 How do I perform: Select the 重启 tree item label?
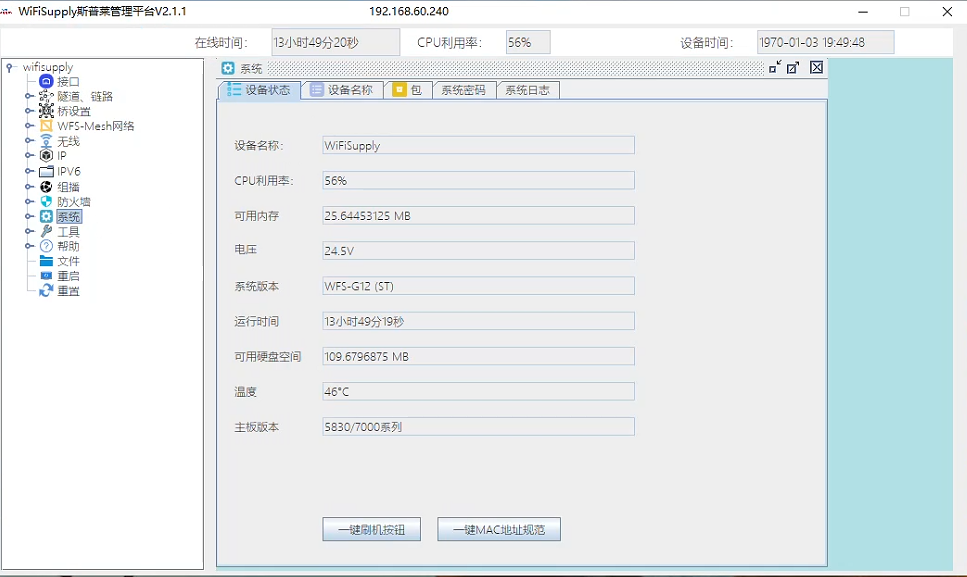[68, 276]
